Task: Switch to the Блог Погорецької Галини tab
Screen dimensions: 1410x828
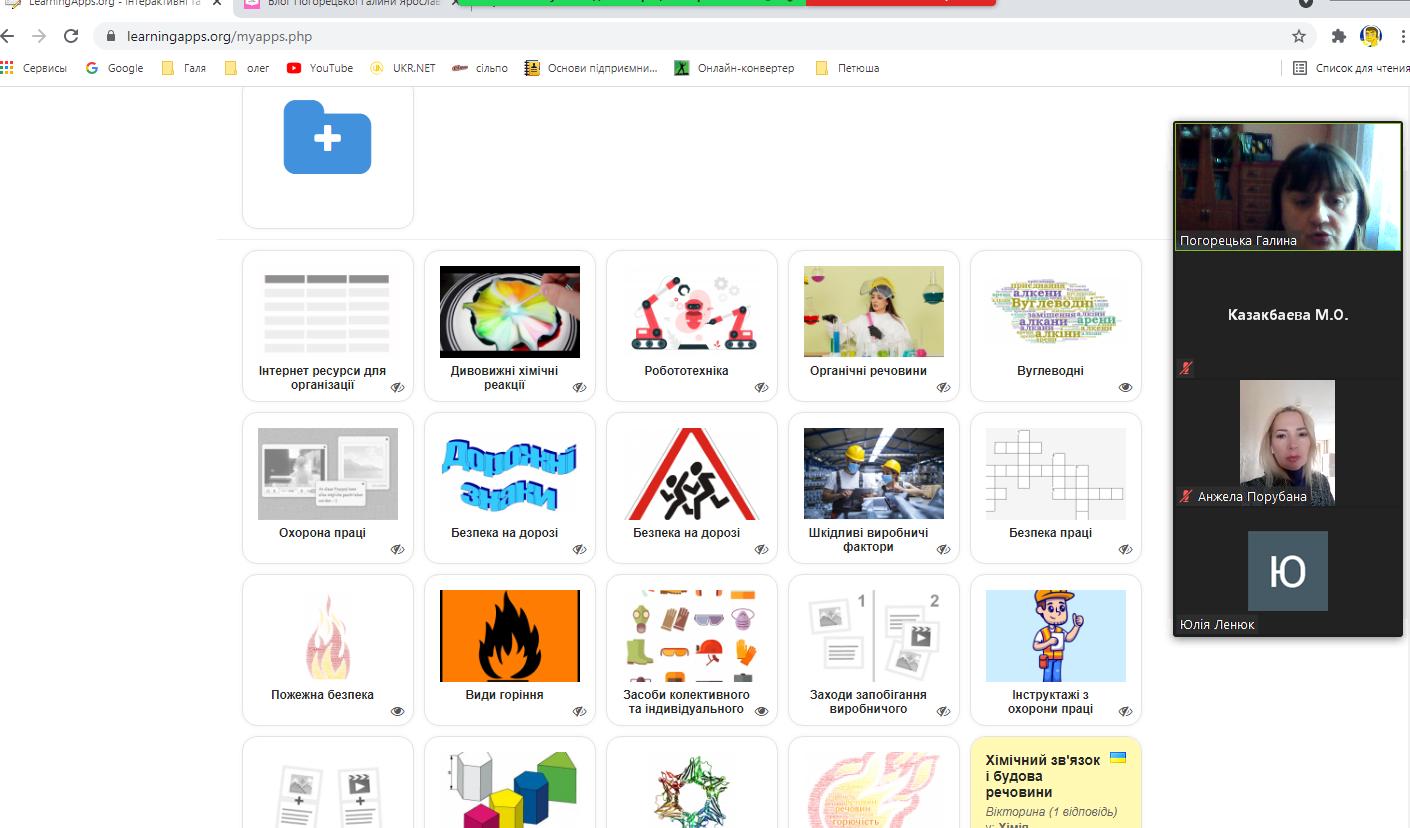Action: point(340,3)
